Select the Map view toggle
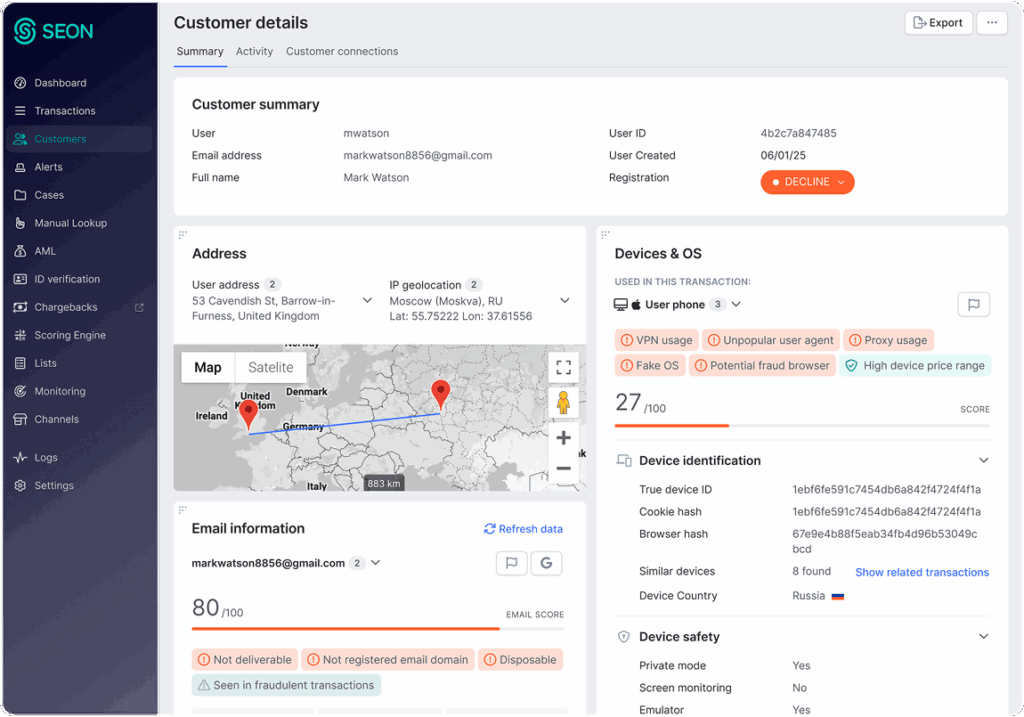 coord(208,367)
